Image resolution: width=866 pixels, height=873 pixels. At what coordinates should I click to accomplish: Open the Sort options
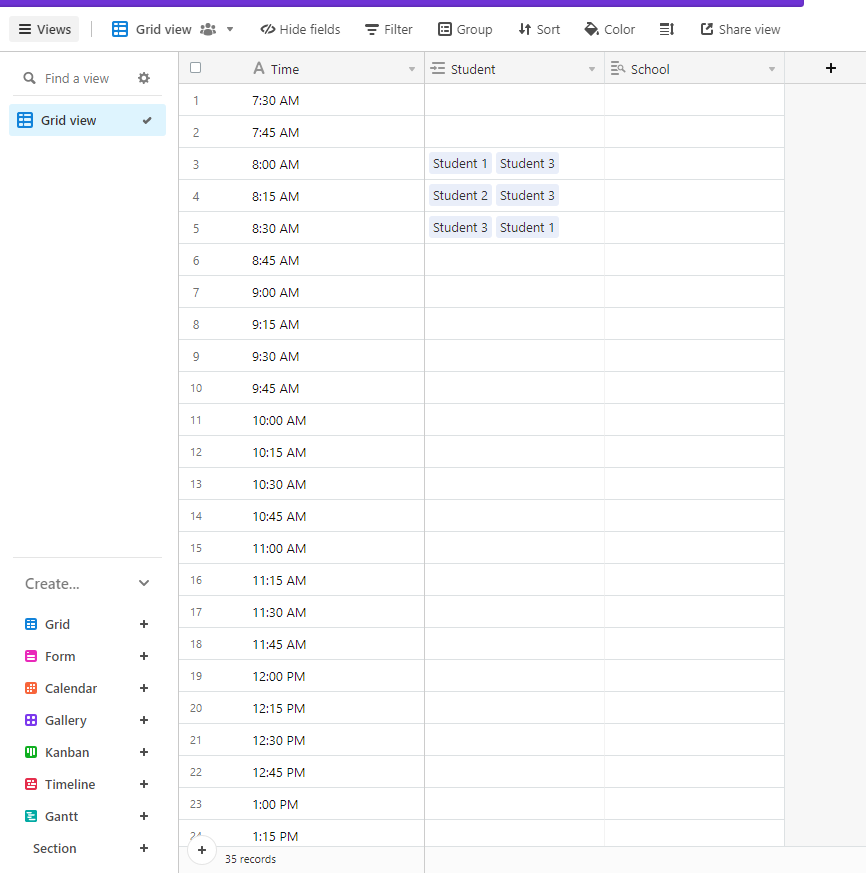coord(539,30)
